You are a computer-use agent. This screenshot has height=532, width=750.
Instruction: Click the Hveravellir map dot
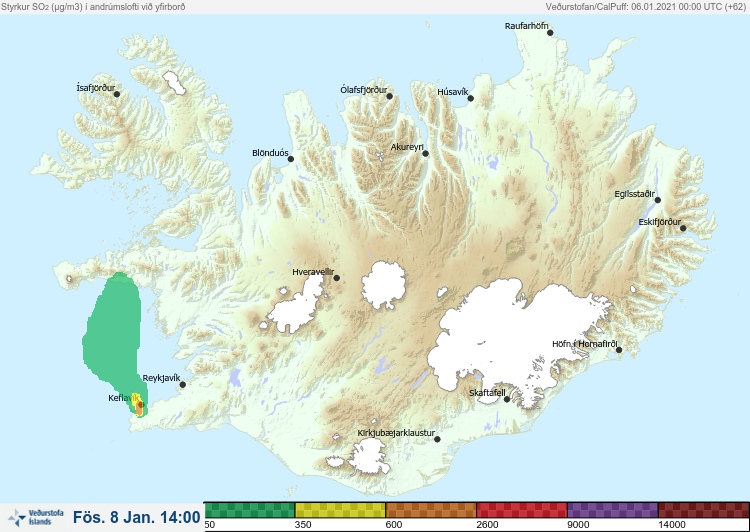pos(337,277)
